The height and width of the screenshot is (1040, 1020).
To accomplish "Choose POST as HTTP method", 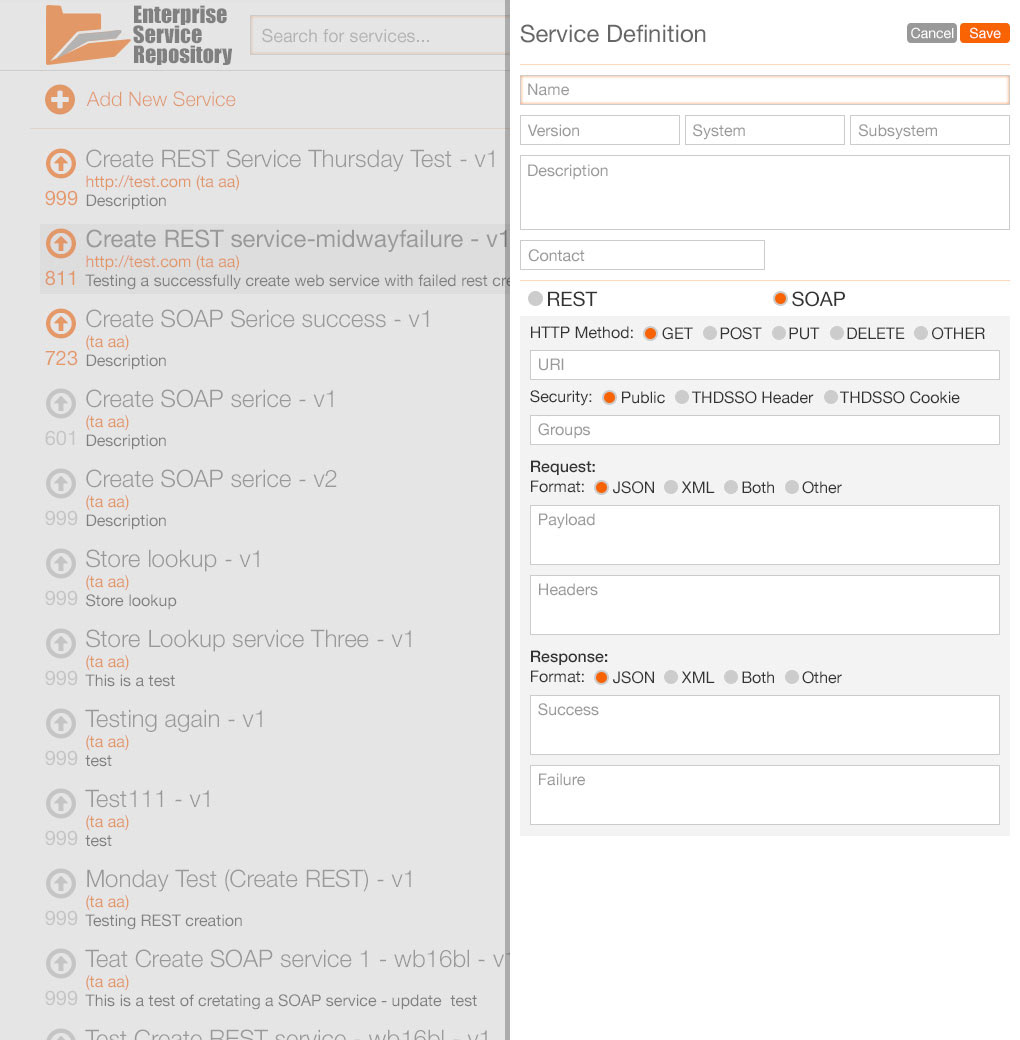I will [x=710, y=333].
